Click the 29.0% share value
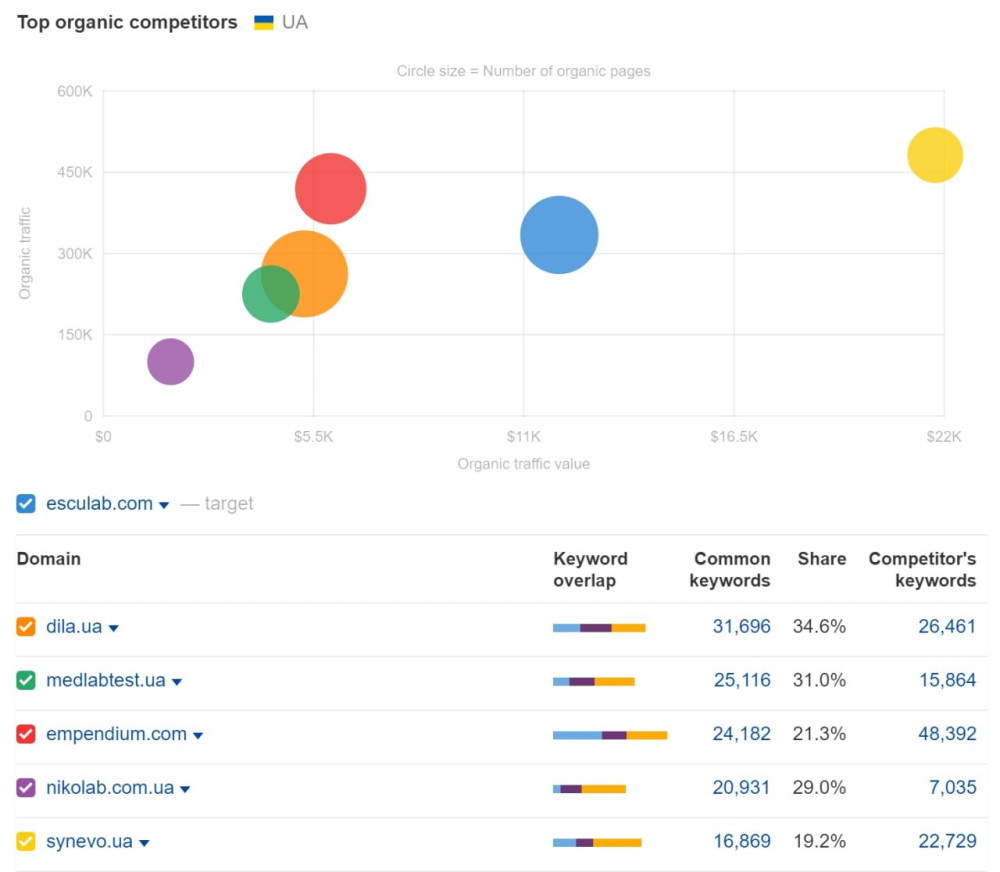 tap(820, 787)
